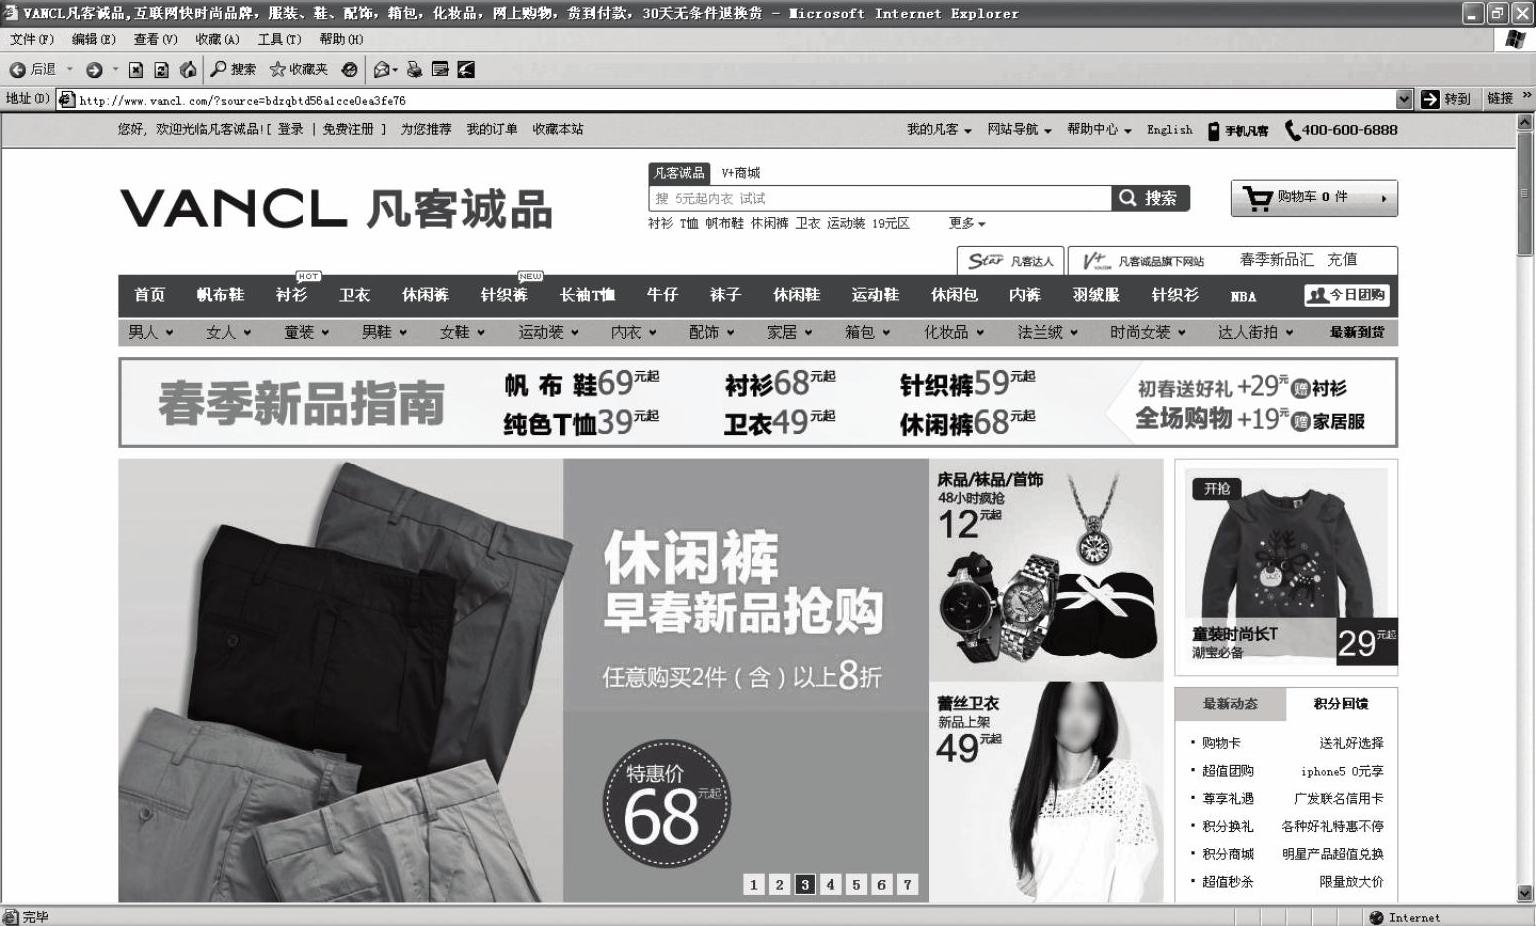Click the mobile Vancl (手机凡客) phone icon
Screen dimensions: 1536x926
1214,130
